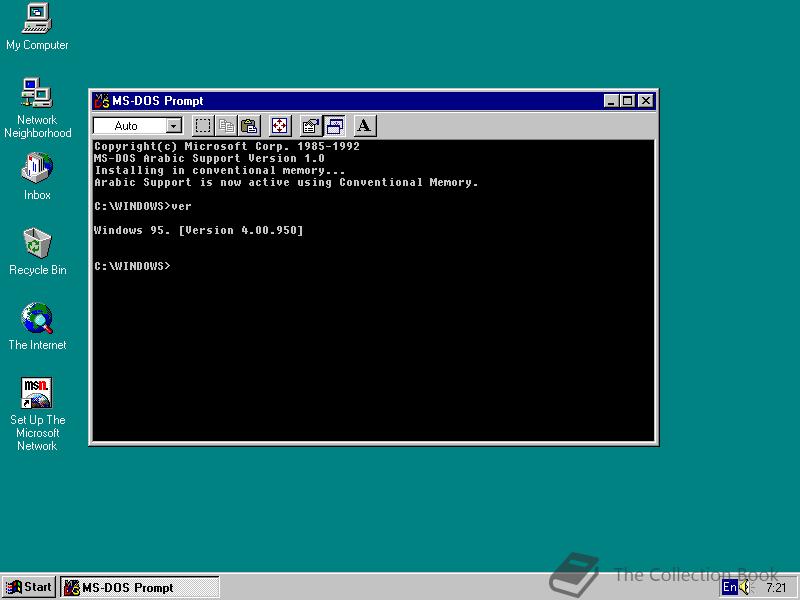Click the Paste toolbar icon in MS-DOS Prompt

pos(249,126)
